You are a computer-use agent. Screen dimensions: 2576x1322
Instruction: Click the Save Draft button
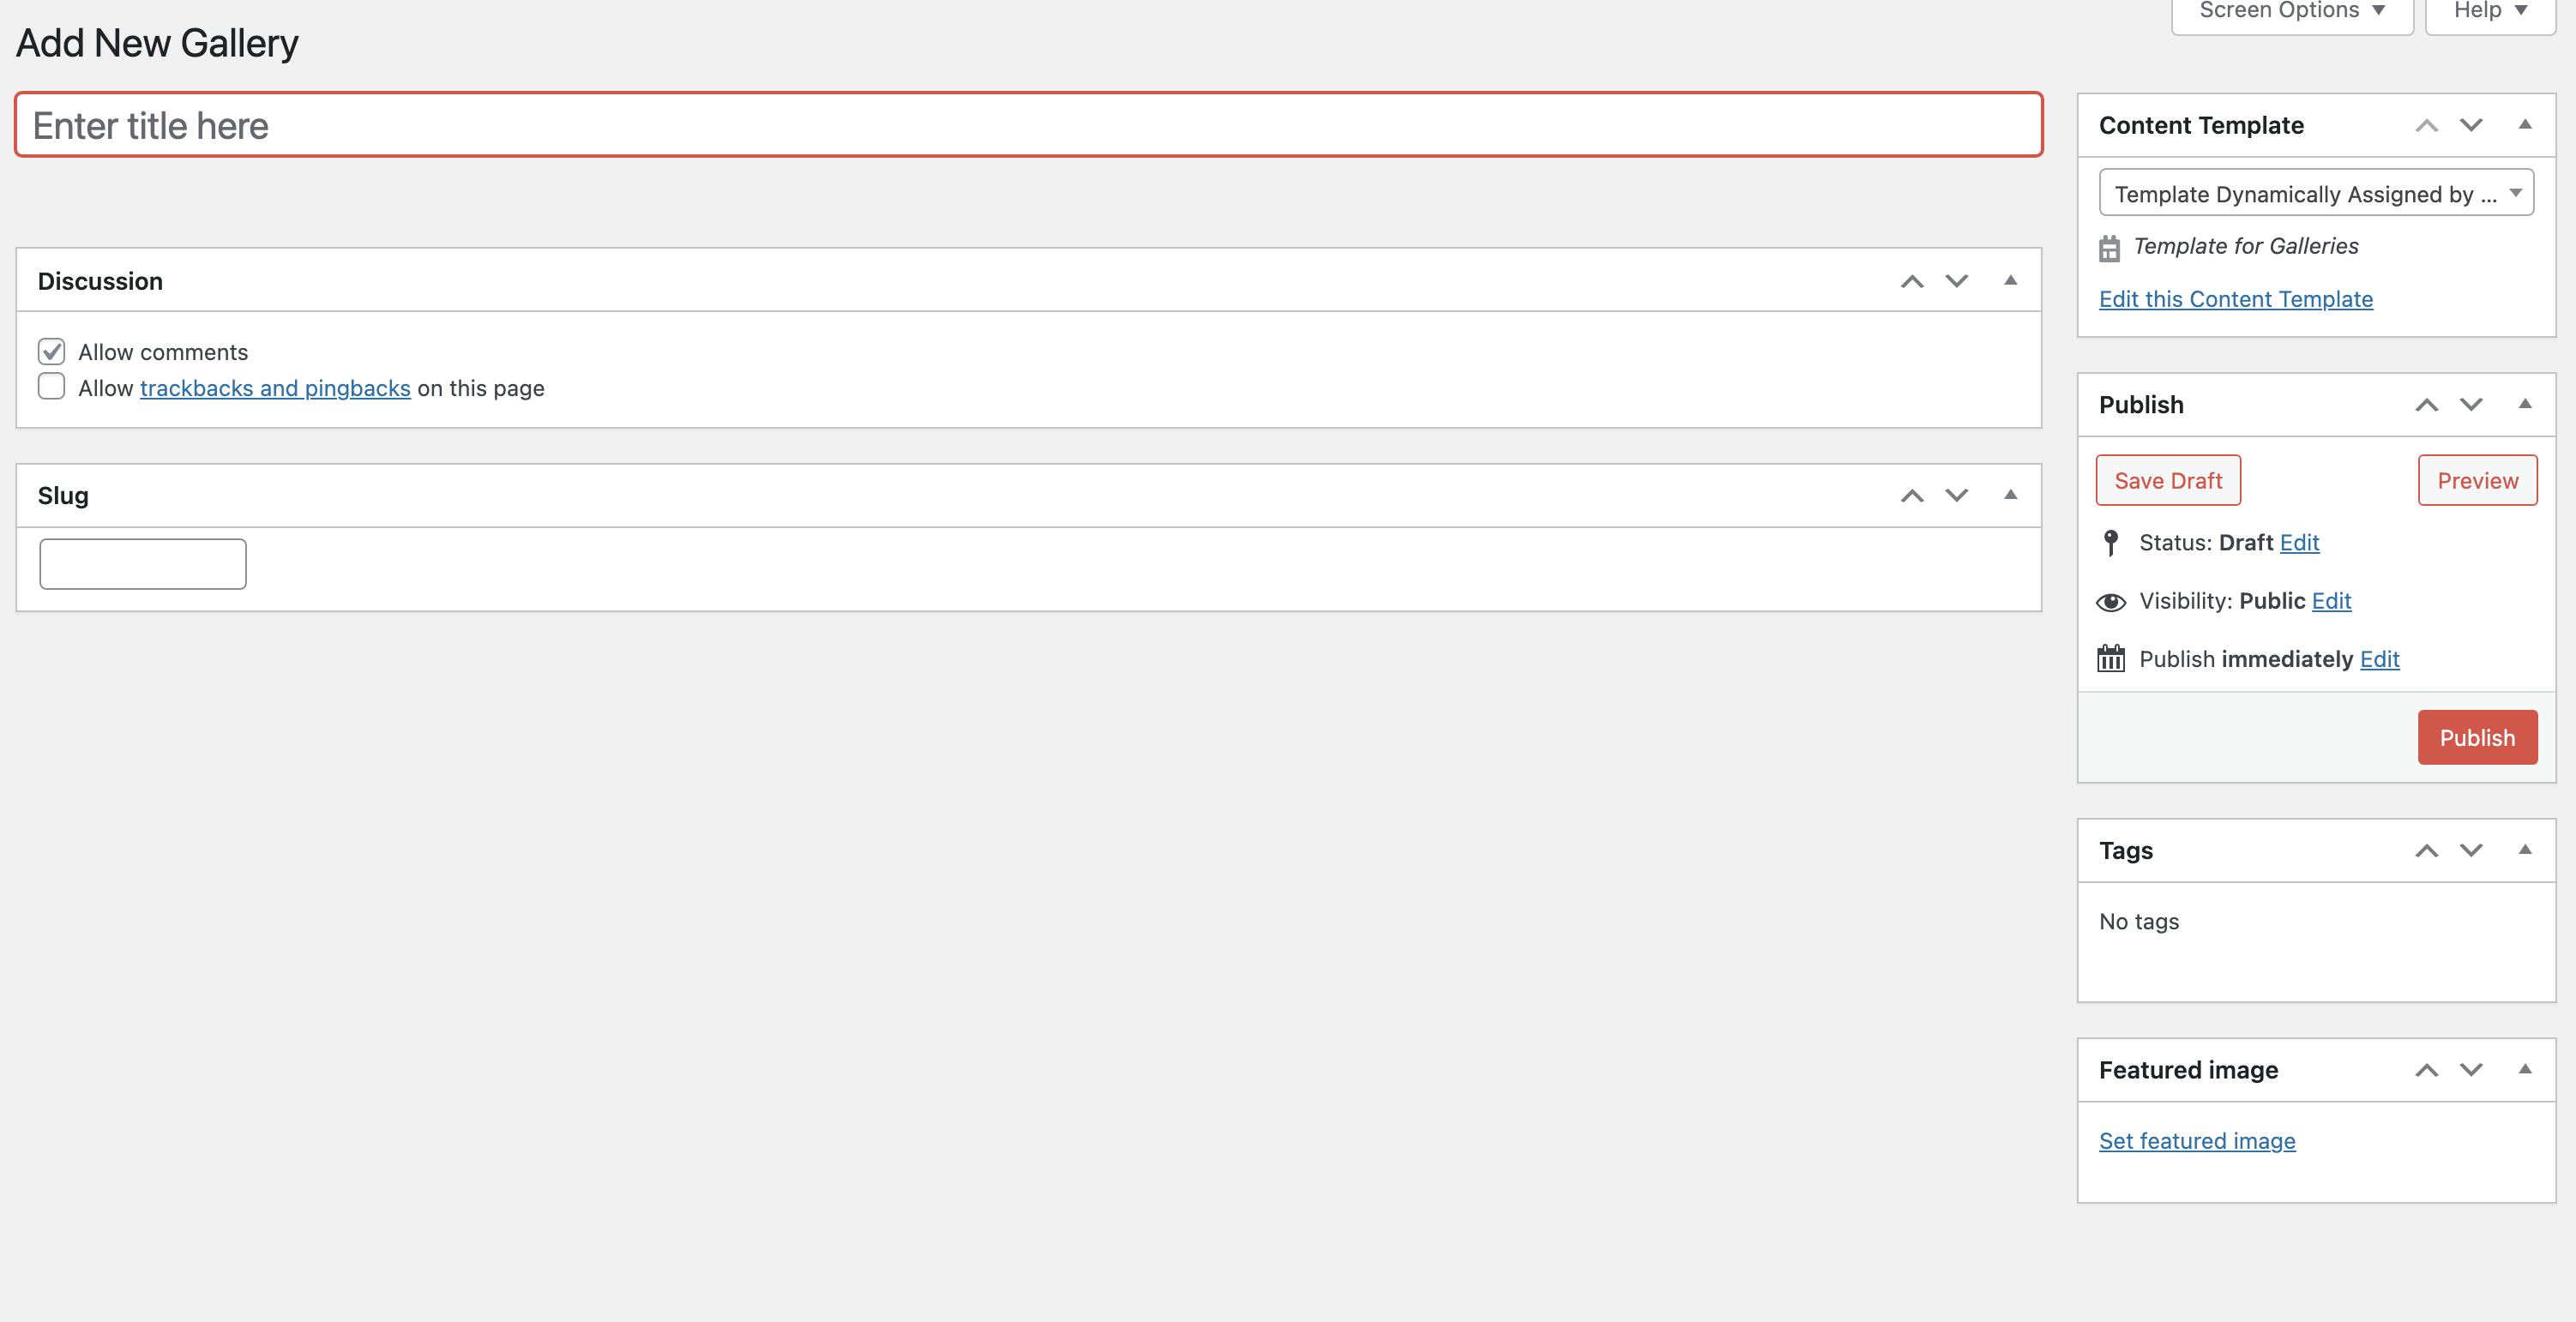point(2168,481)
